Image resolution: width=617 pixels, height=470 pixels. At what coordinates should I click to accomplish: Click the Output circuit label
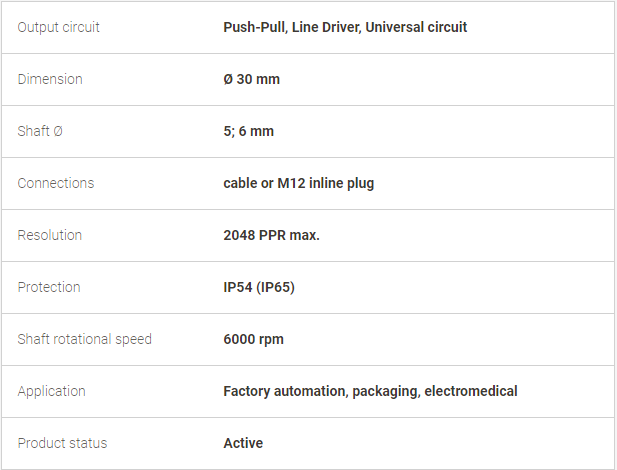coord(58,27)
